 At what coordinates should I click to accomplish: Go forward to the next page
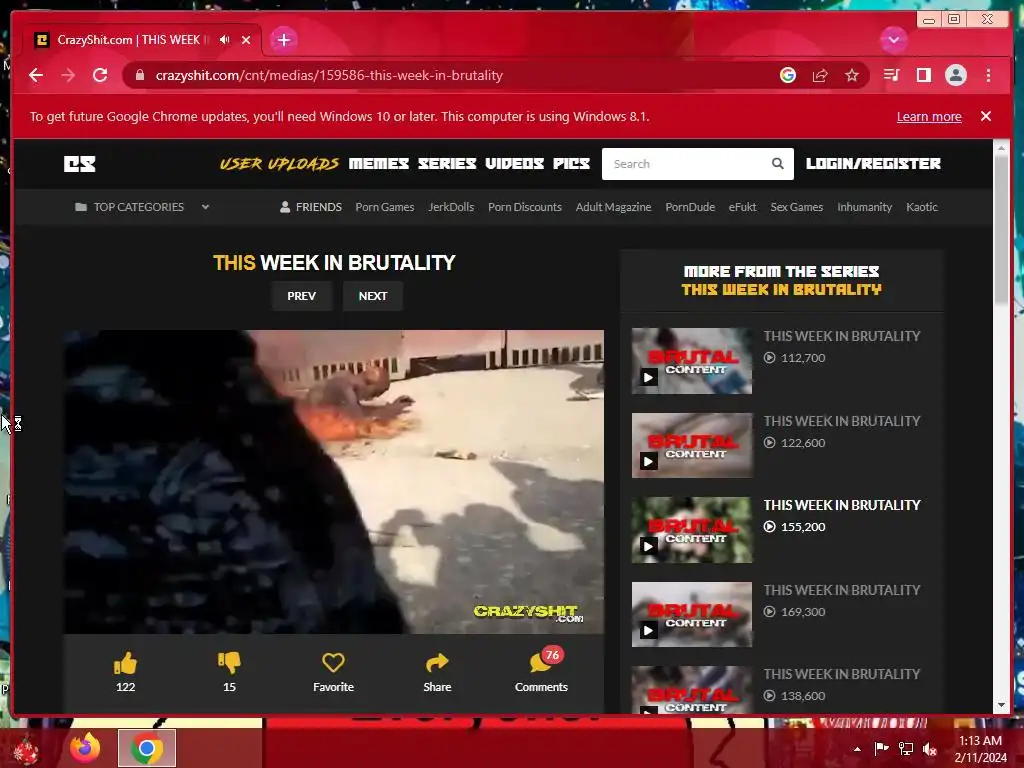[x=68, y=75]
